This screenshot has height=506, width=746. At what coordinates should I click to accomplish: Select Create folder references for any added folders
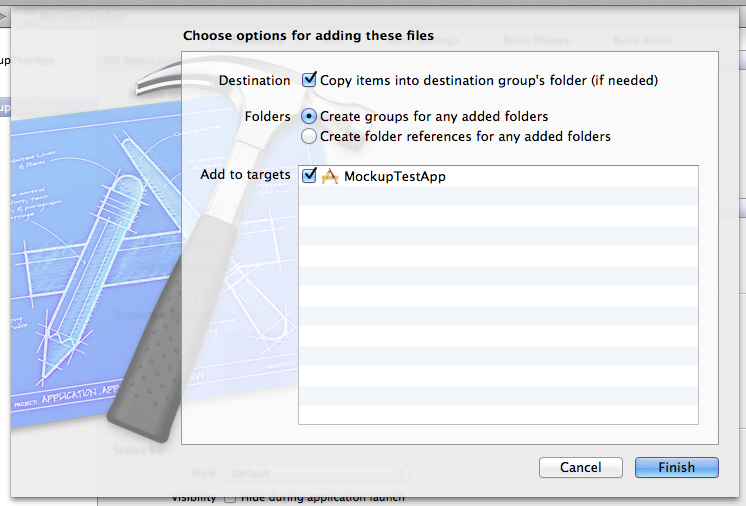[x=309, y=136]
